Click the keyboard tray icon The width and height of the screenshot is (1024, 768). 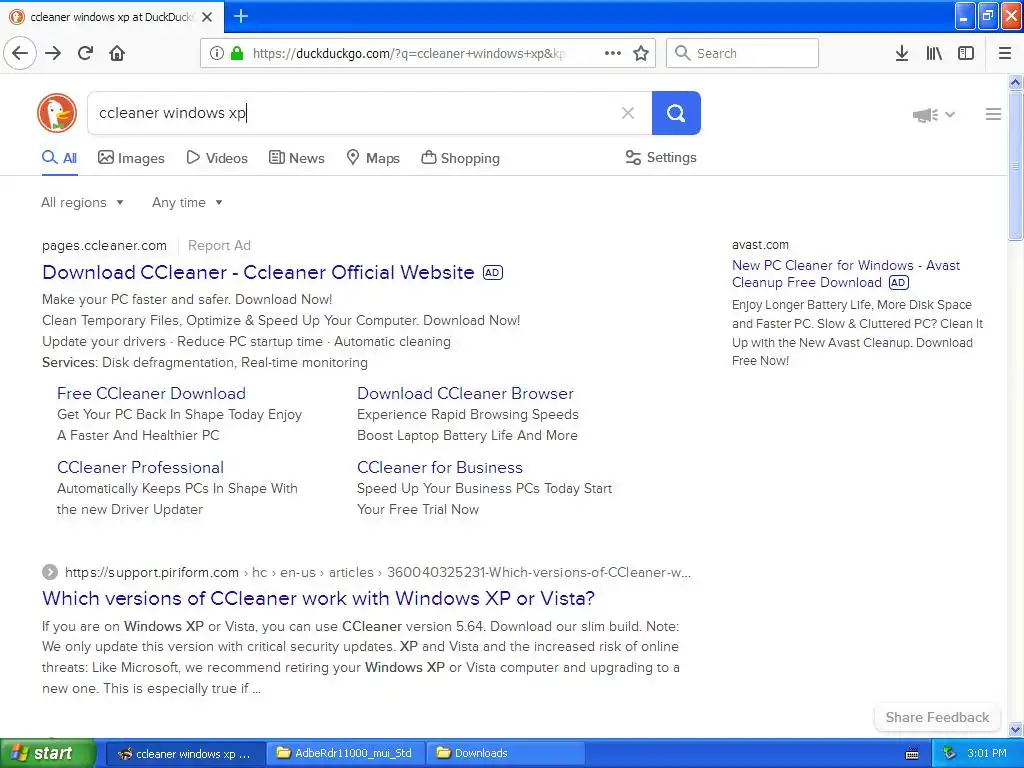912,754
